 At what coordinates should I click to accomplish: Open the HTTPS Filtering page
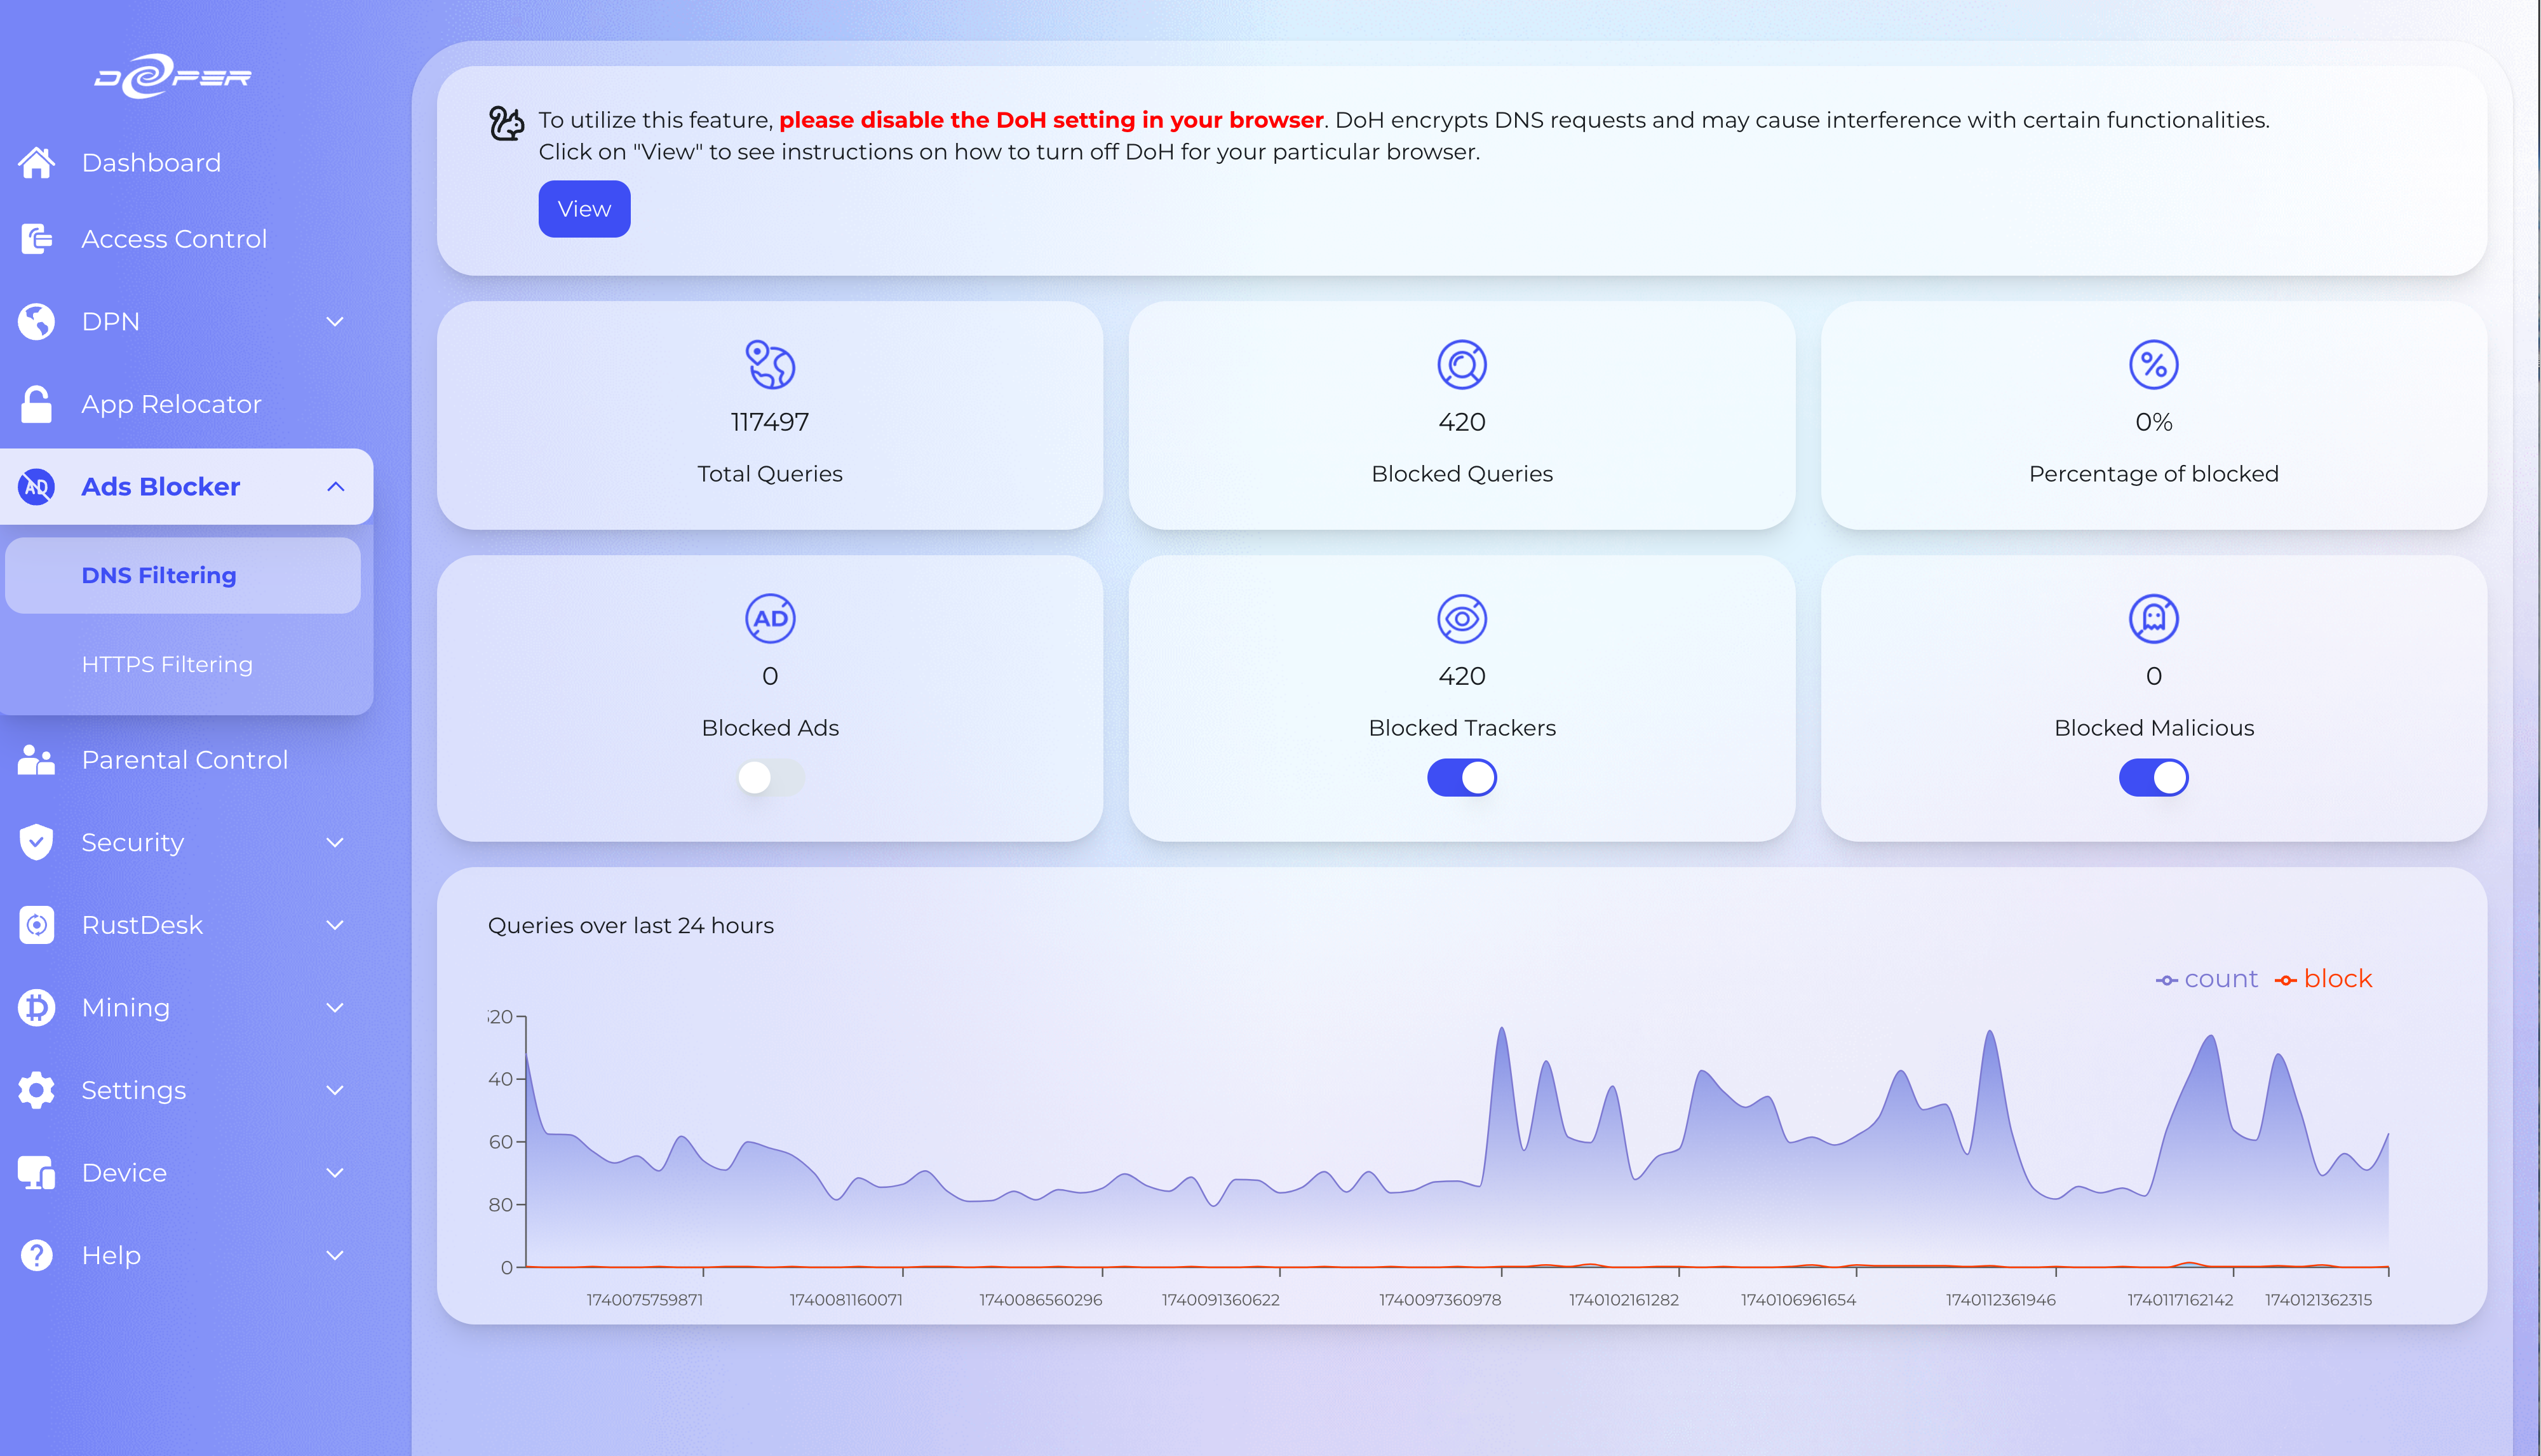pyautogui.click(x=167, y=665)
